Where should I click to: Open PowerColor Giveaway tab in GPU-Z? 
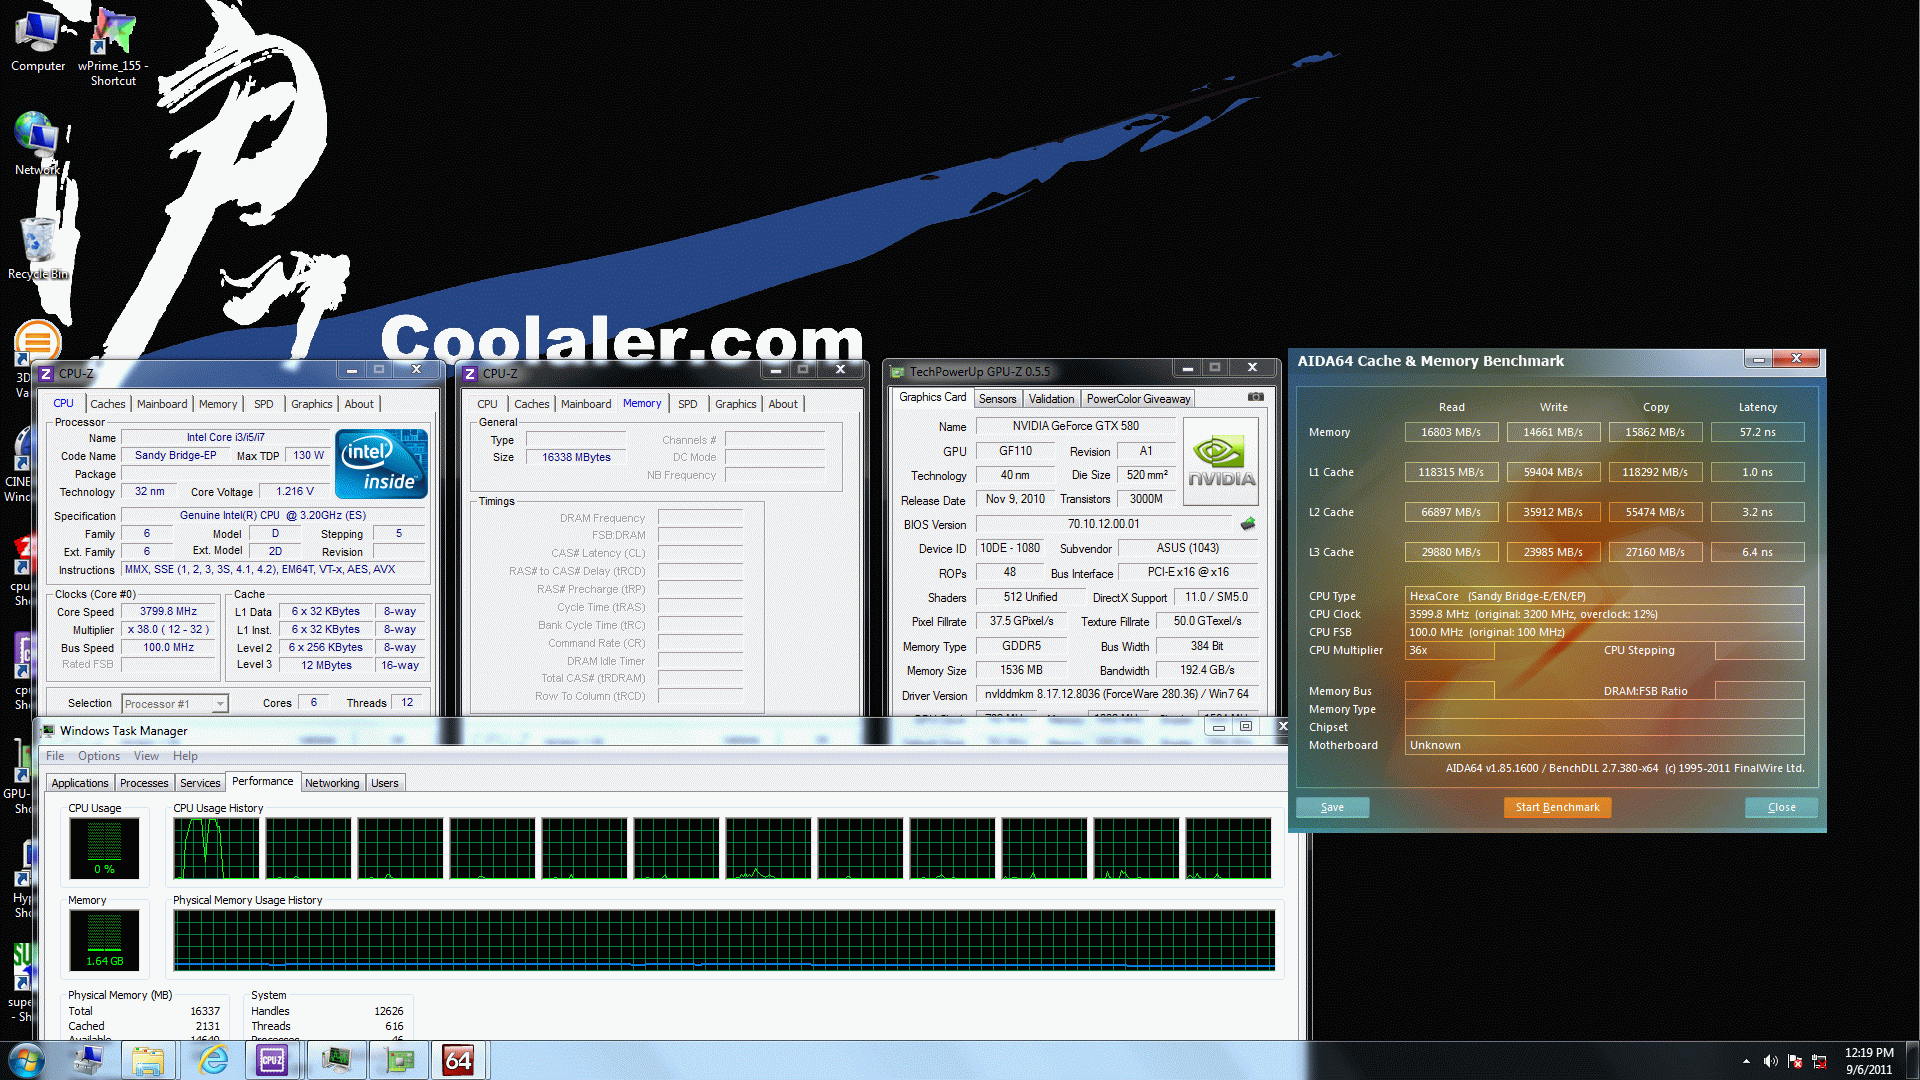click(1138, 399)
